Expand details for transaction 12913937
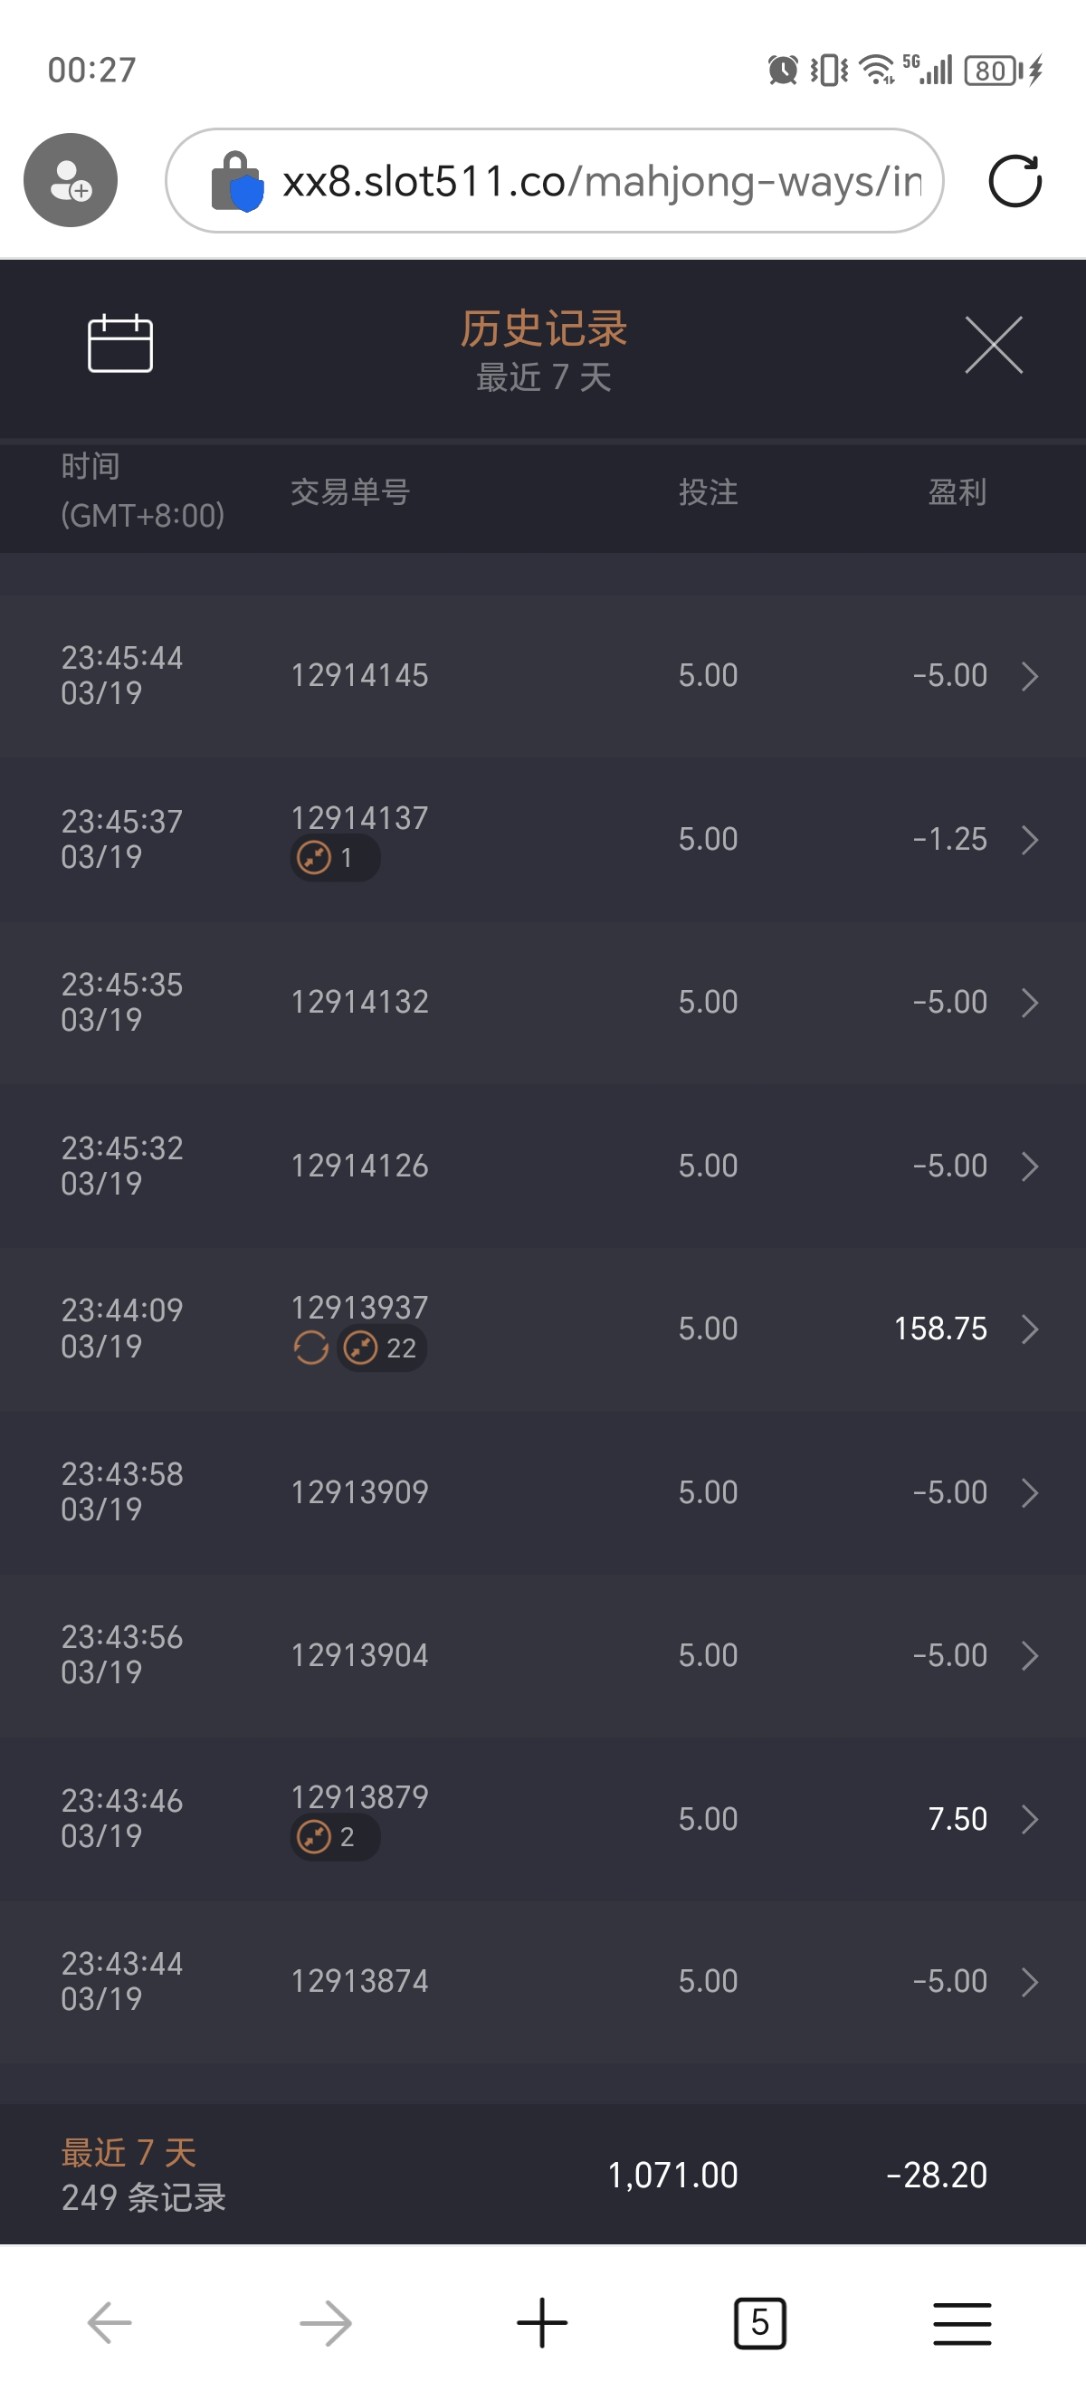 [x=1029, y=1329]
